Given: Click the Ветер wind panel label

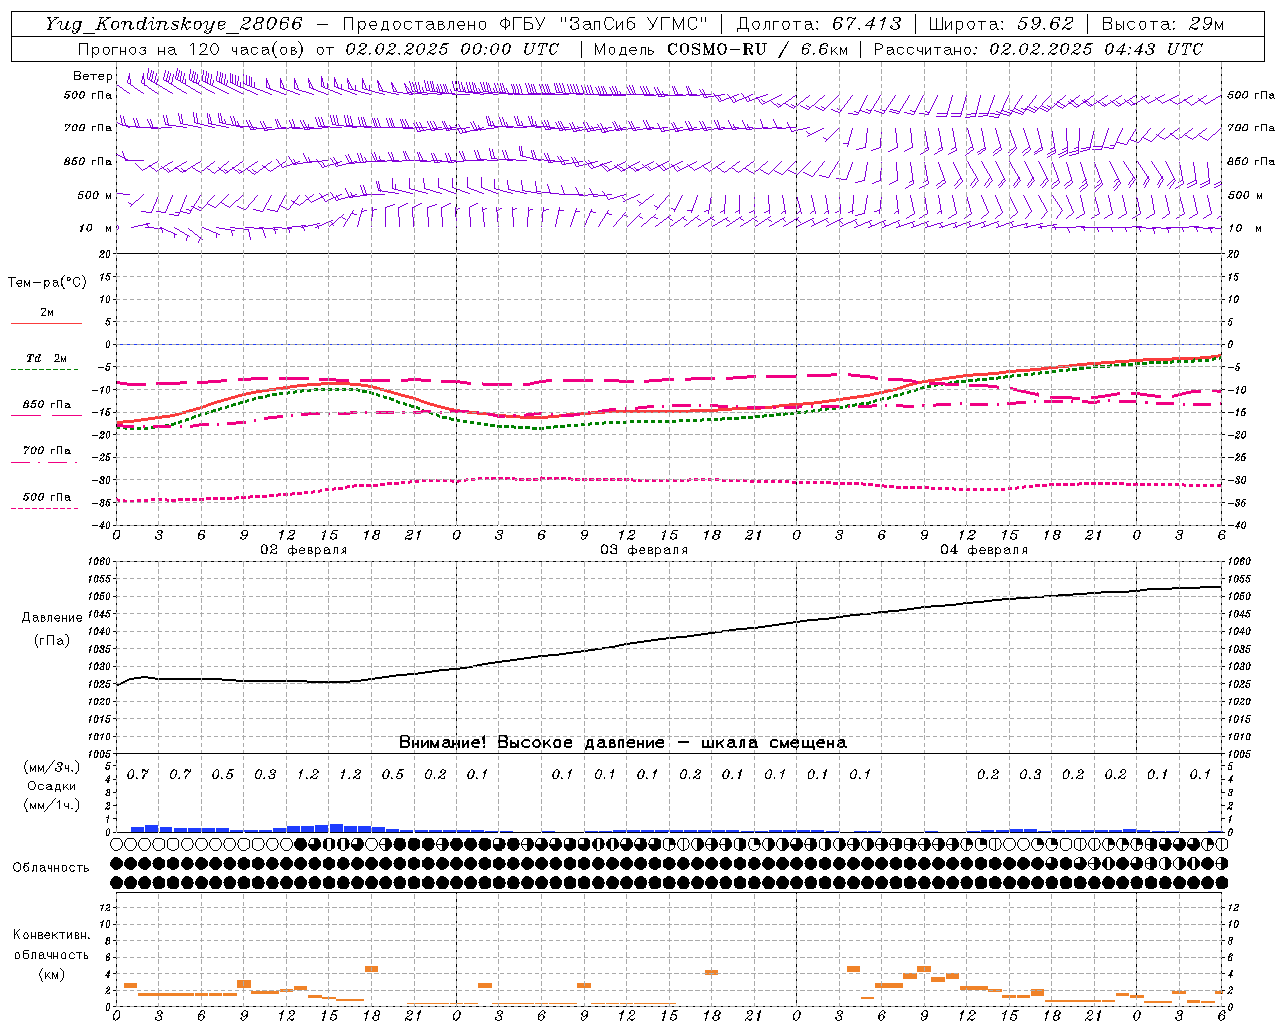Looking at the screenshot, I should (x=93, y=76).
